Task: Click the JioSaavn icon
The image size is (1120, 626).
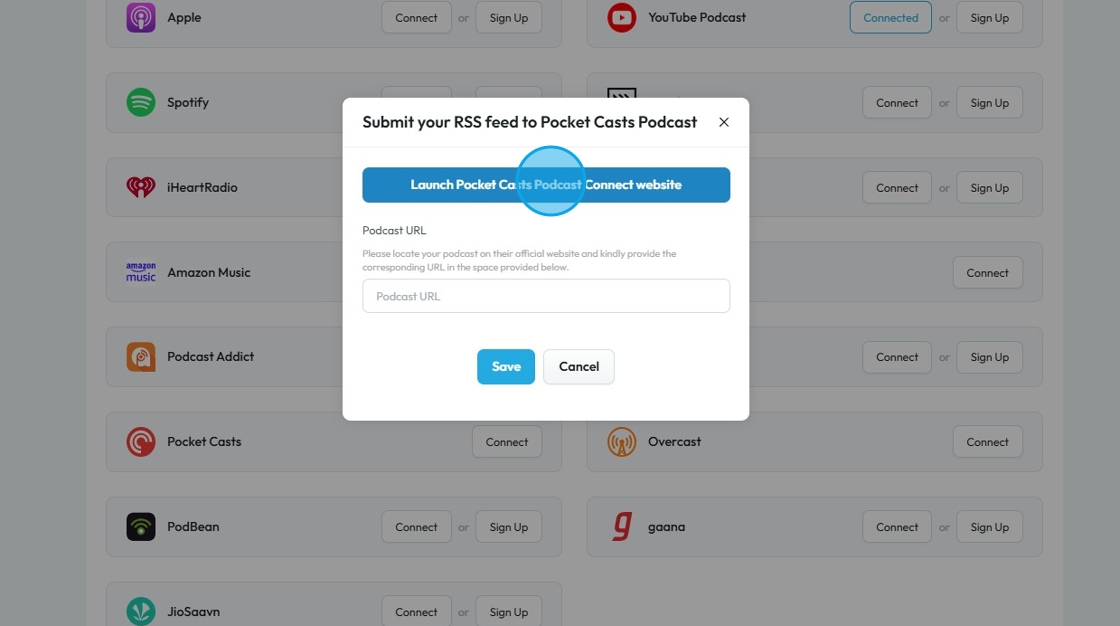Action: [141, 611]
